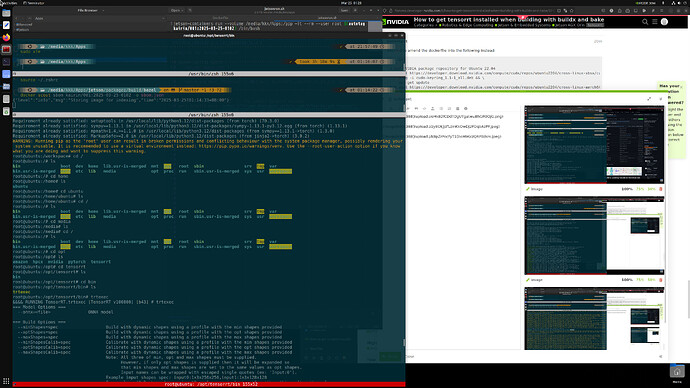Open the forum hamburger menu icon
This screenshot has width=690, height=388.
655,22
